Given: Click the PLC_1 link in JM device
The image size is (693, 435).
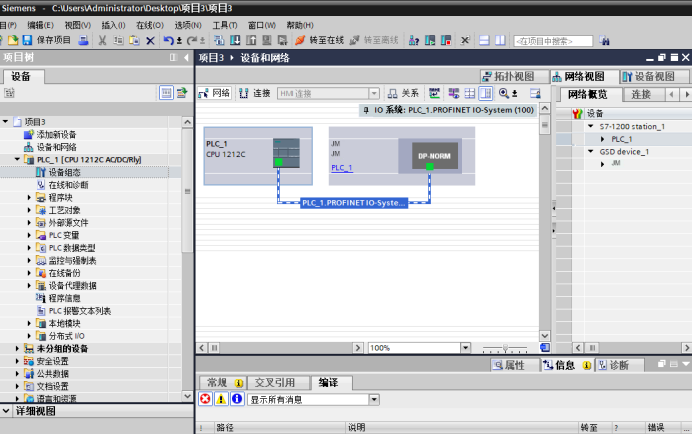Looking at the screenshot, I should pos(342,168).
